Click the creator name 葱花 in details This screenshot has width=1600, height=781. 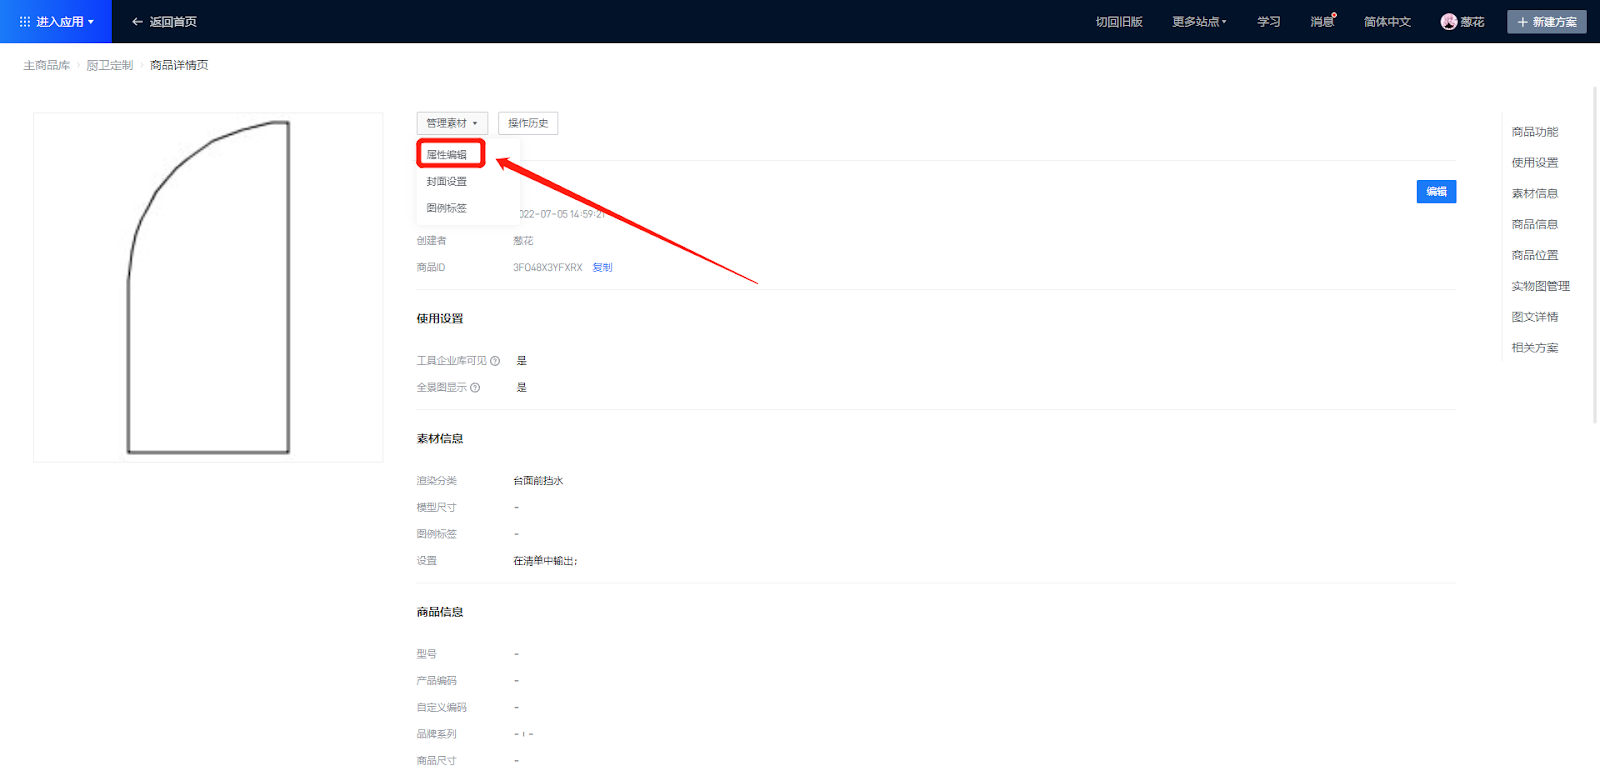point(523,240)
